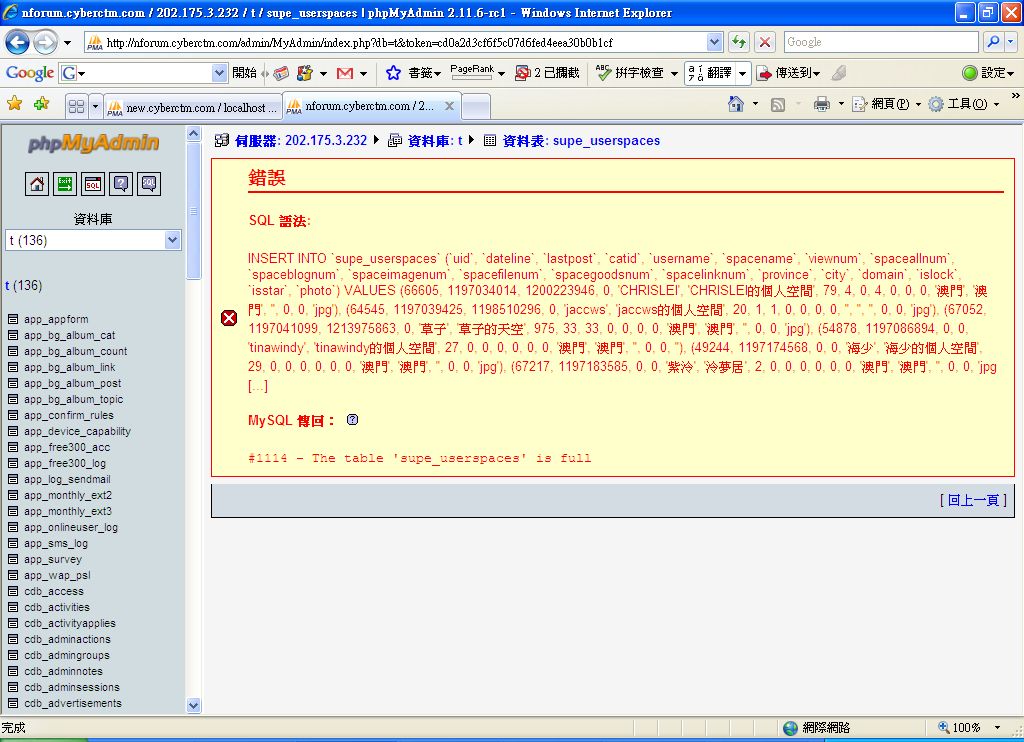Open the SQL query window icon
Screen dimensions: 1024x742
click(x=93, y=183)
